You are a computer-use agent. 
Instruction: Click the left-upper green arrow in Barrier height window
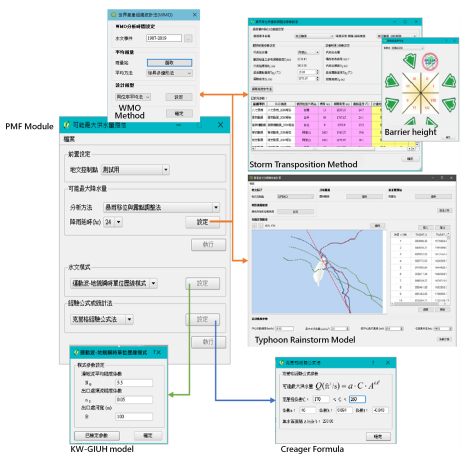392,81
